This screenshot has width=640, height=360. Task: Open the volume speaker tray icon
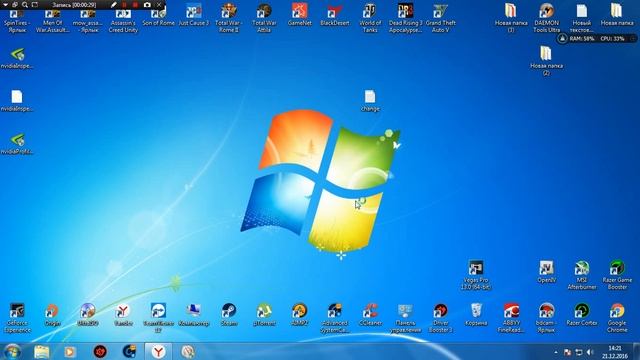(x=590, y=352)
